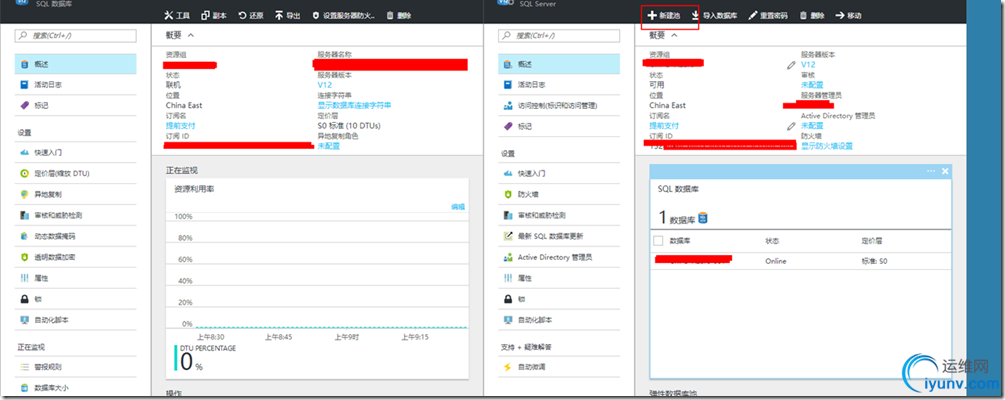Image resolution: width=1005 pixels, height=400 pixels.
Task: Open 标记 in SQL database menu
Action: tap(76, 105)
